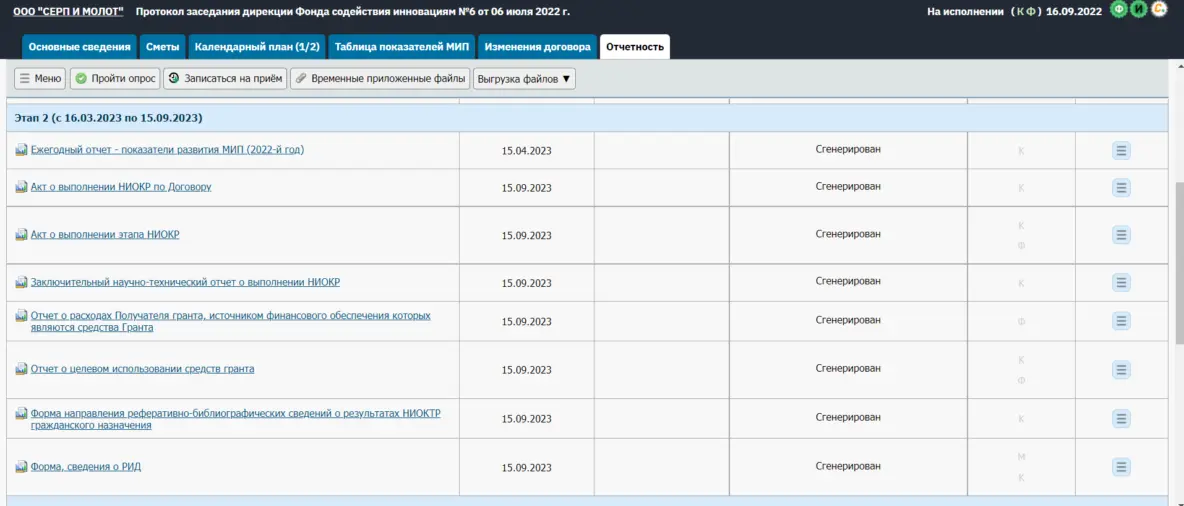Open row menu for Акт о выполнении НИОКР по Договору
This screenshot has width=1184, height=506.
click(1121, 187)
